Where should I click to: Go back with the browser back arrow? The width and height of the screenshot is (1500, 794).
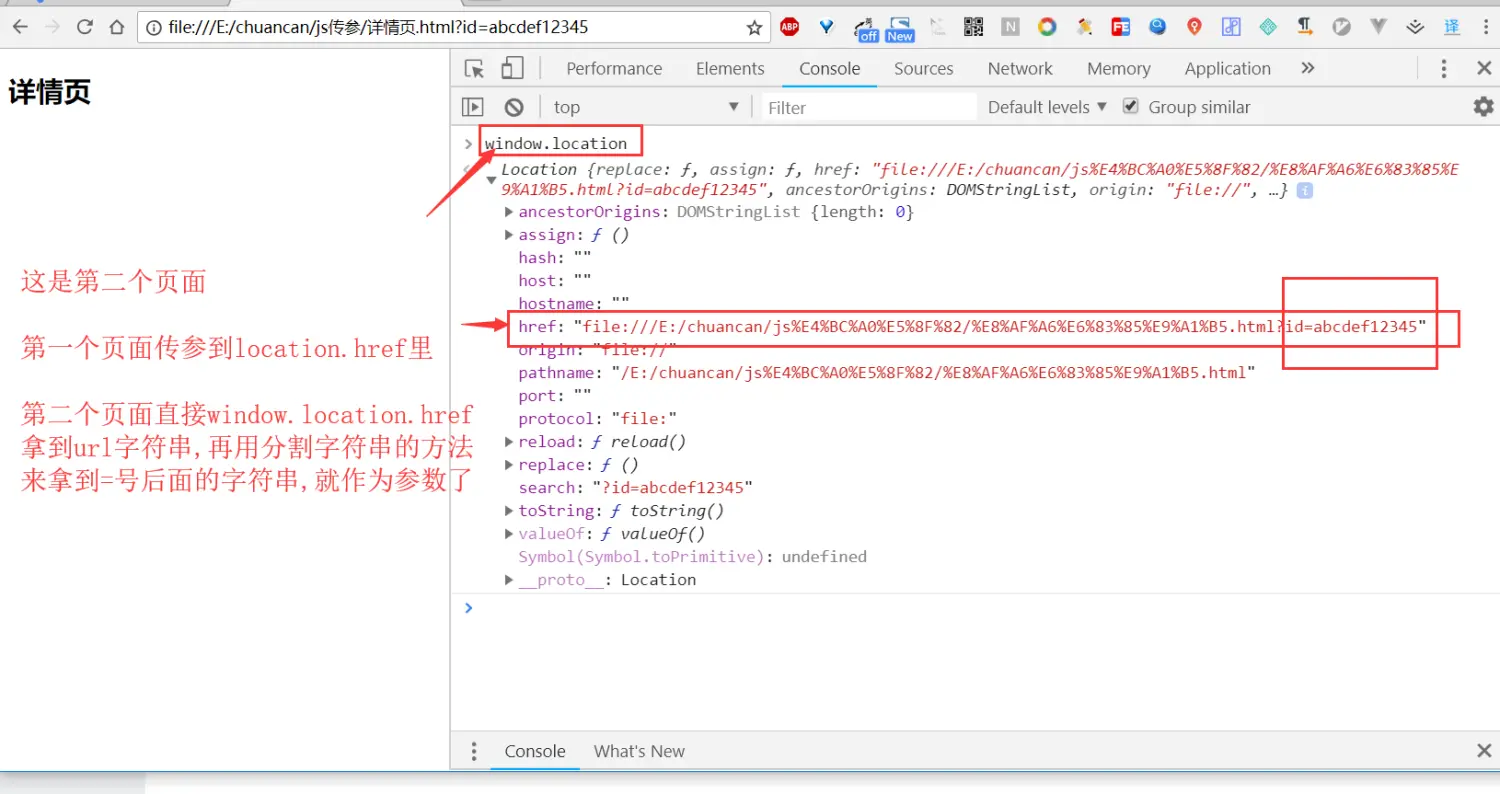19,27
